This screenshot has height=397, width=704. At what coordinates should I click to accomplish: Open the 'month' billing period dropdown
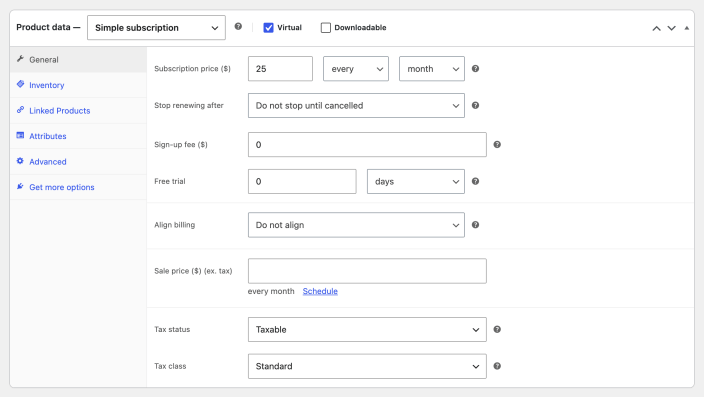[x=431, y=69]
